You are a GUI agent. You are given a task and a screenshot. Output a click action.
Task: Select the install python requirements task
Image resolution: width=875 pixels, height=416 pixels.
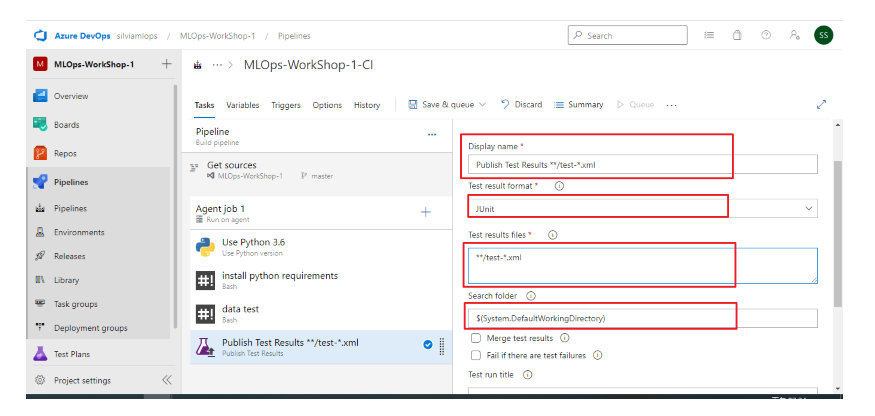click(x=321, y=280)
